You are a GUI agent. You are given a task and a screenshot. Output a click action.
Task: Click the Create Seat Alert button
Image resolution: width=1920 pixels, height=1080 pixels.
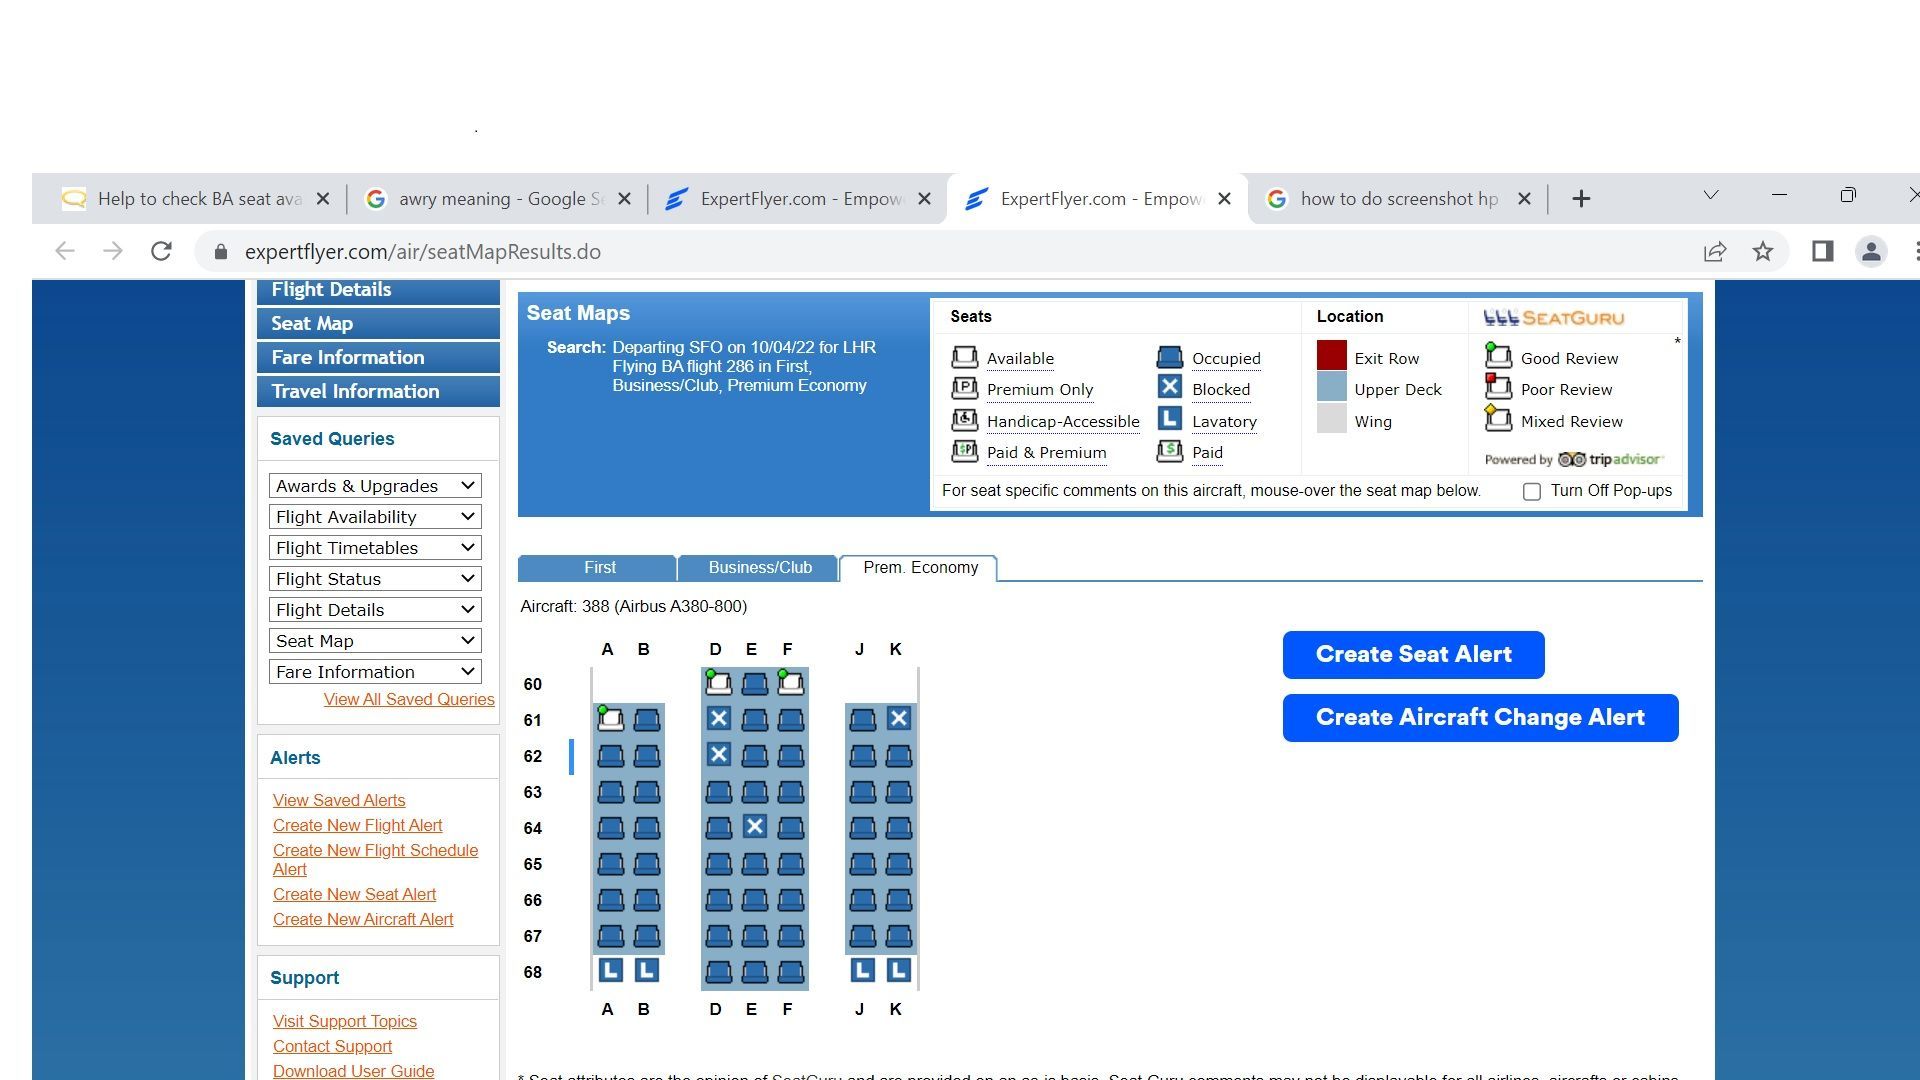click(x=1413, y=655)
